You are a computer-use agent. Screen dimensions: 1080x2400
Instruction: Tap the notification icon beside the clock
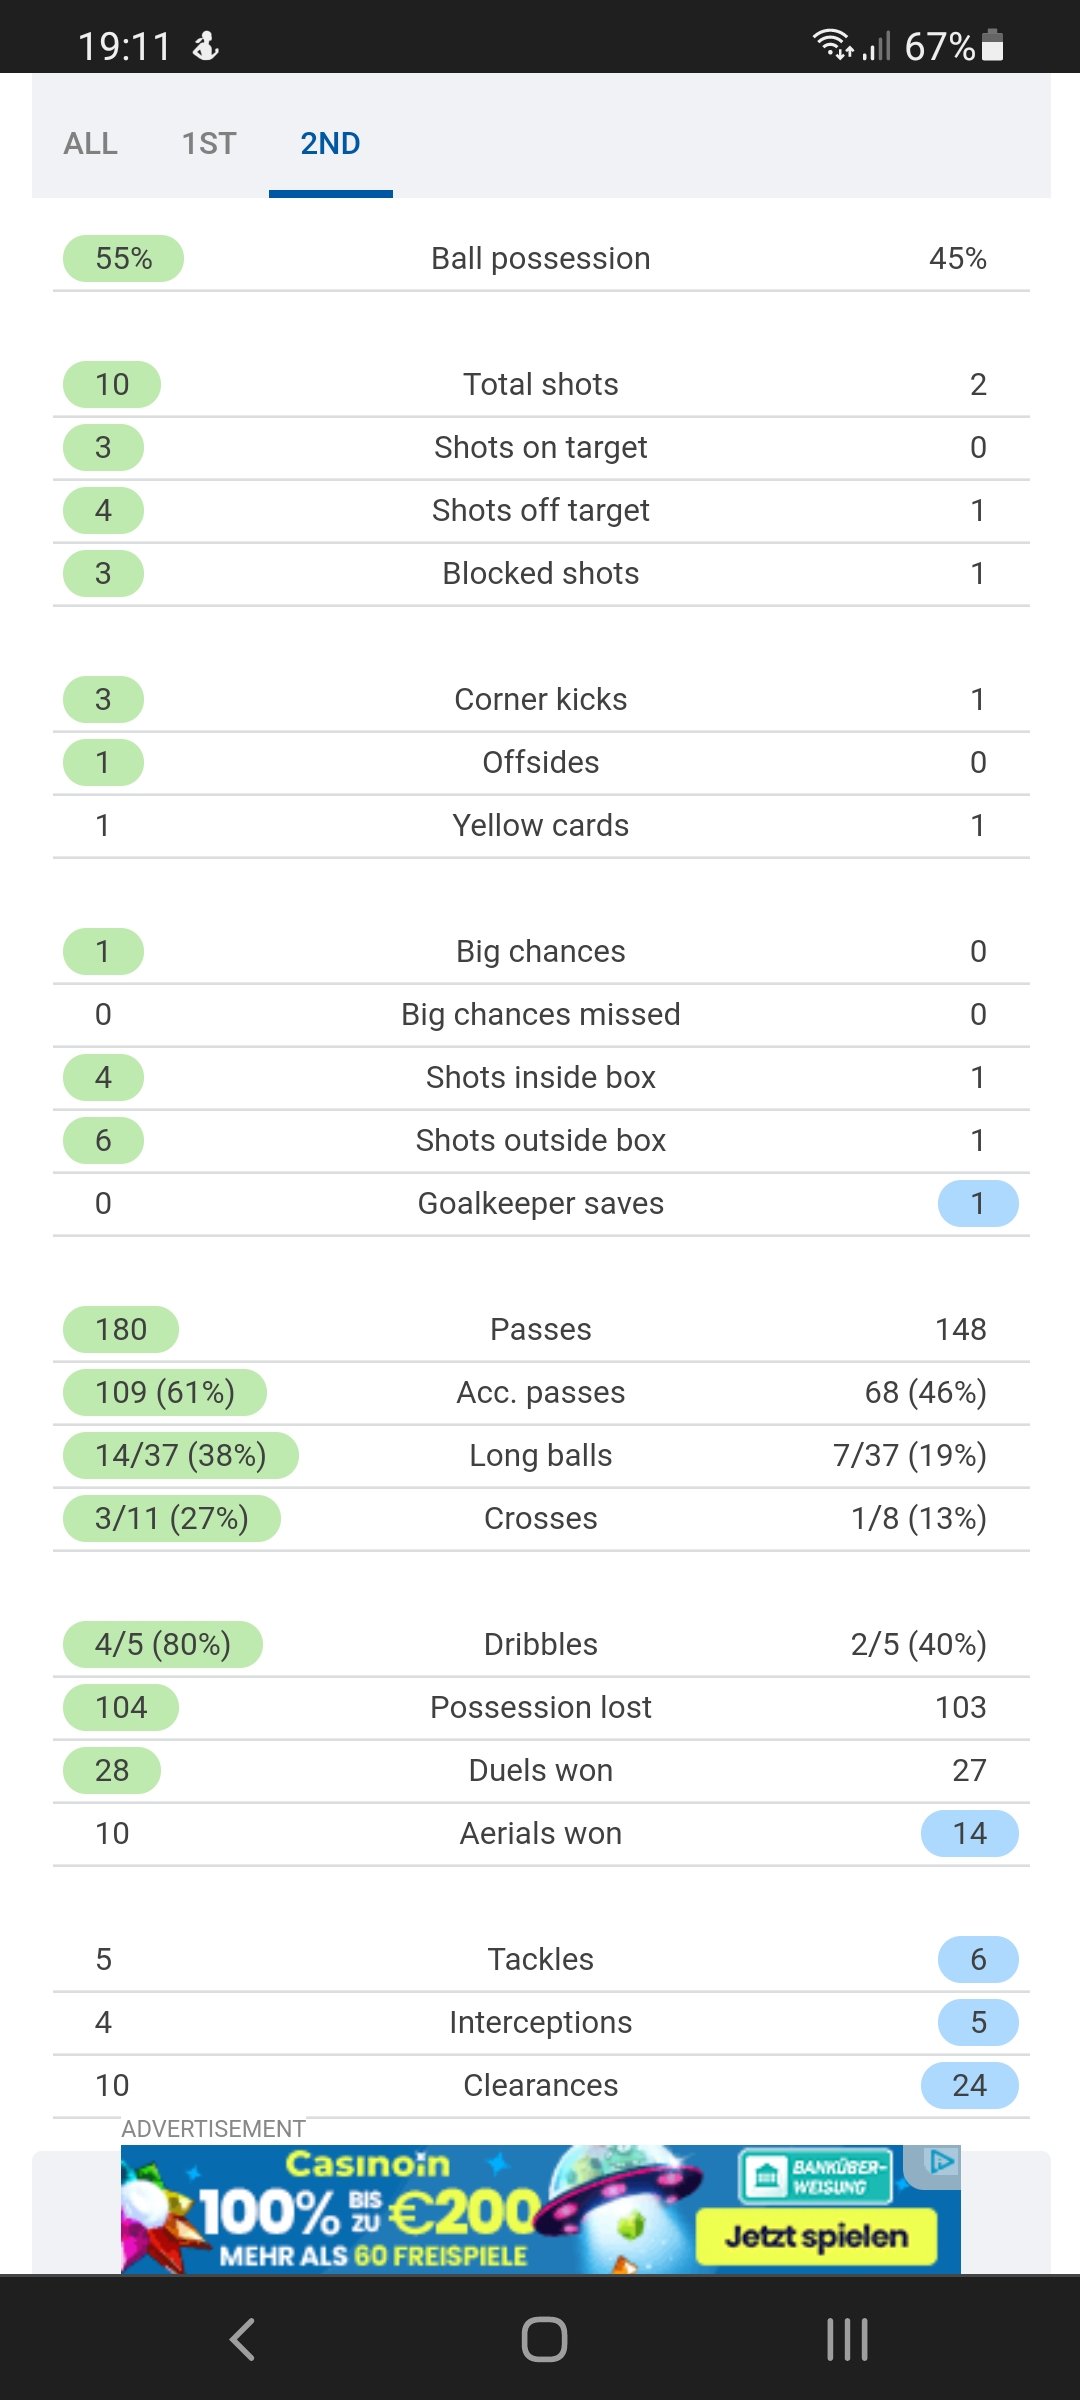click(206, 46)
